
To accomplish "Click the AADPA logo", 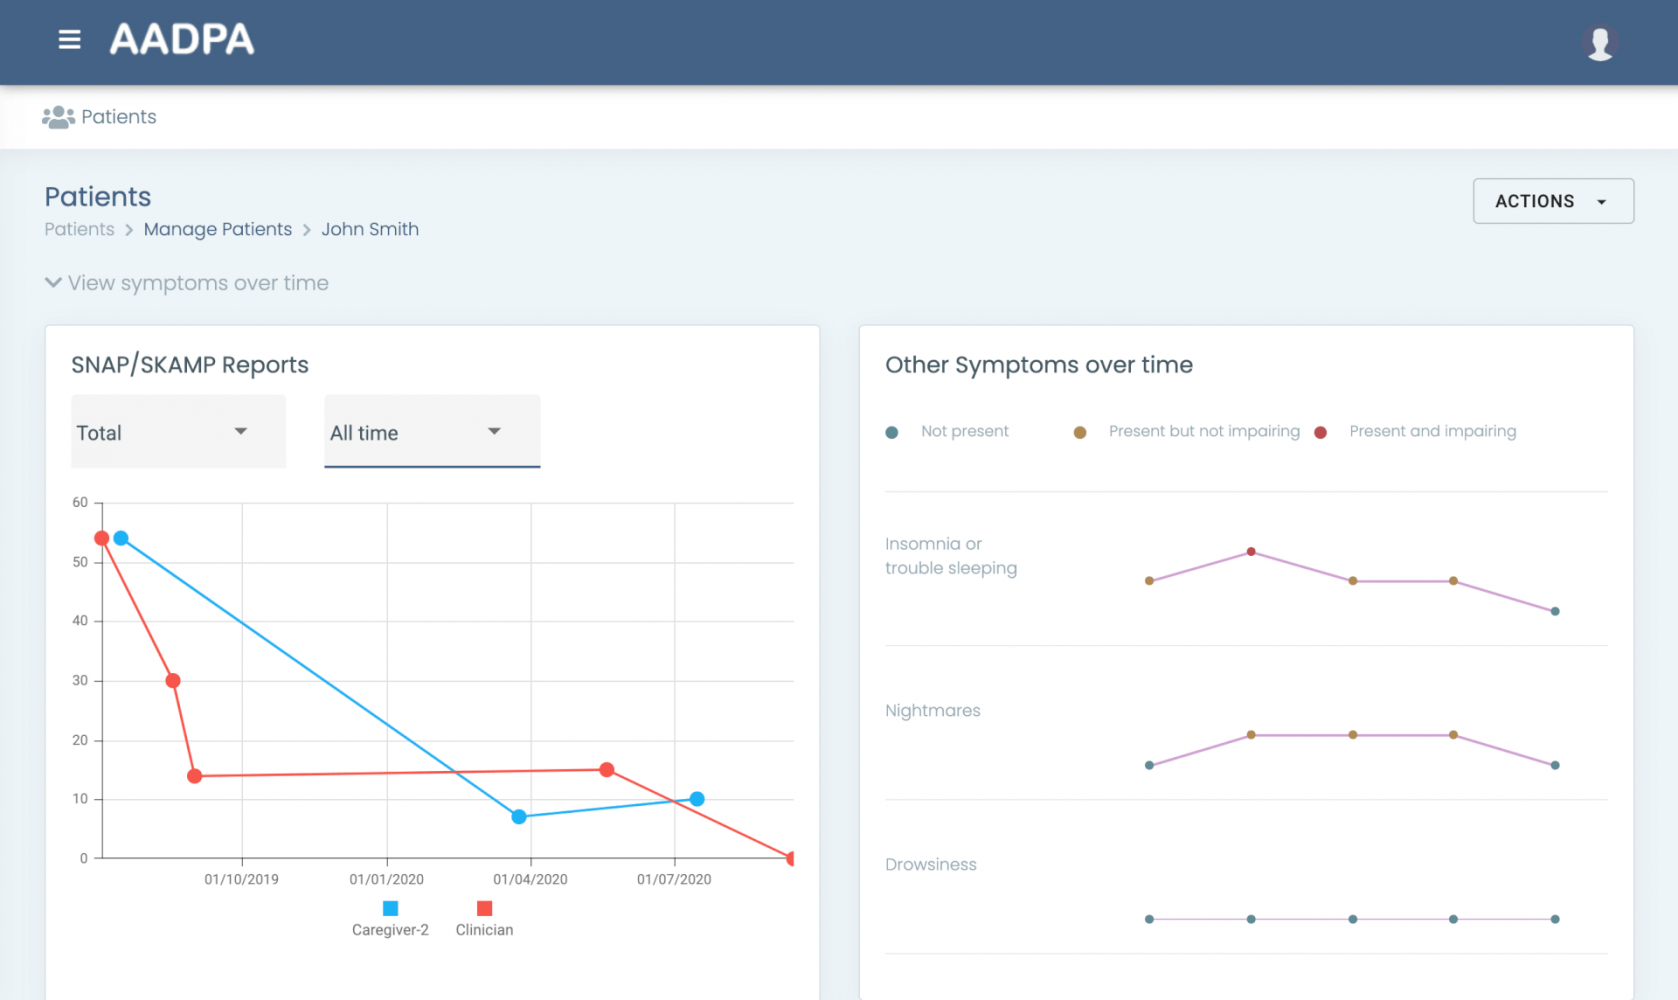I will [181, 40].
